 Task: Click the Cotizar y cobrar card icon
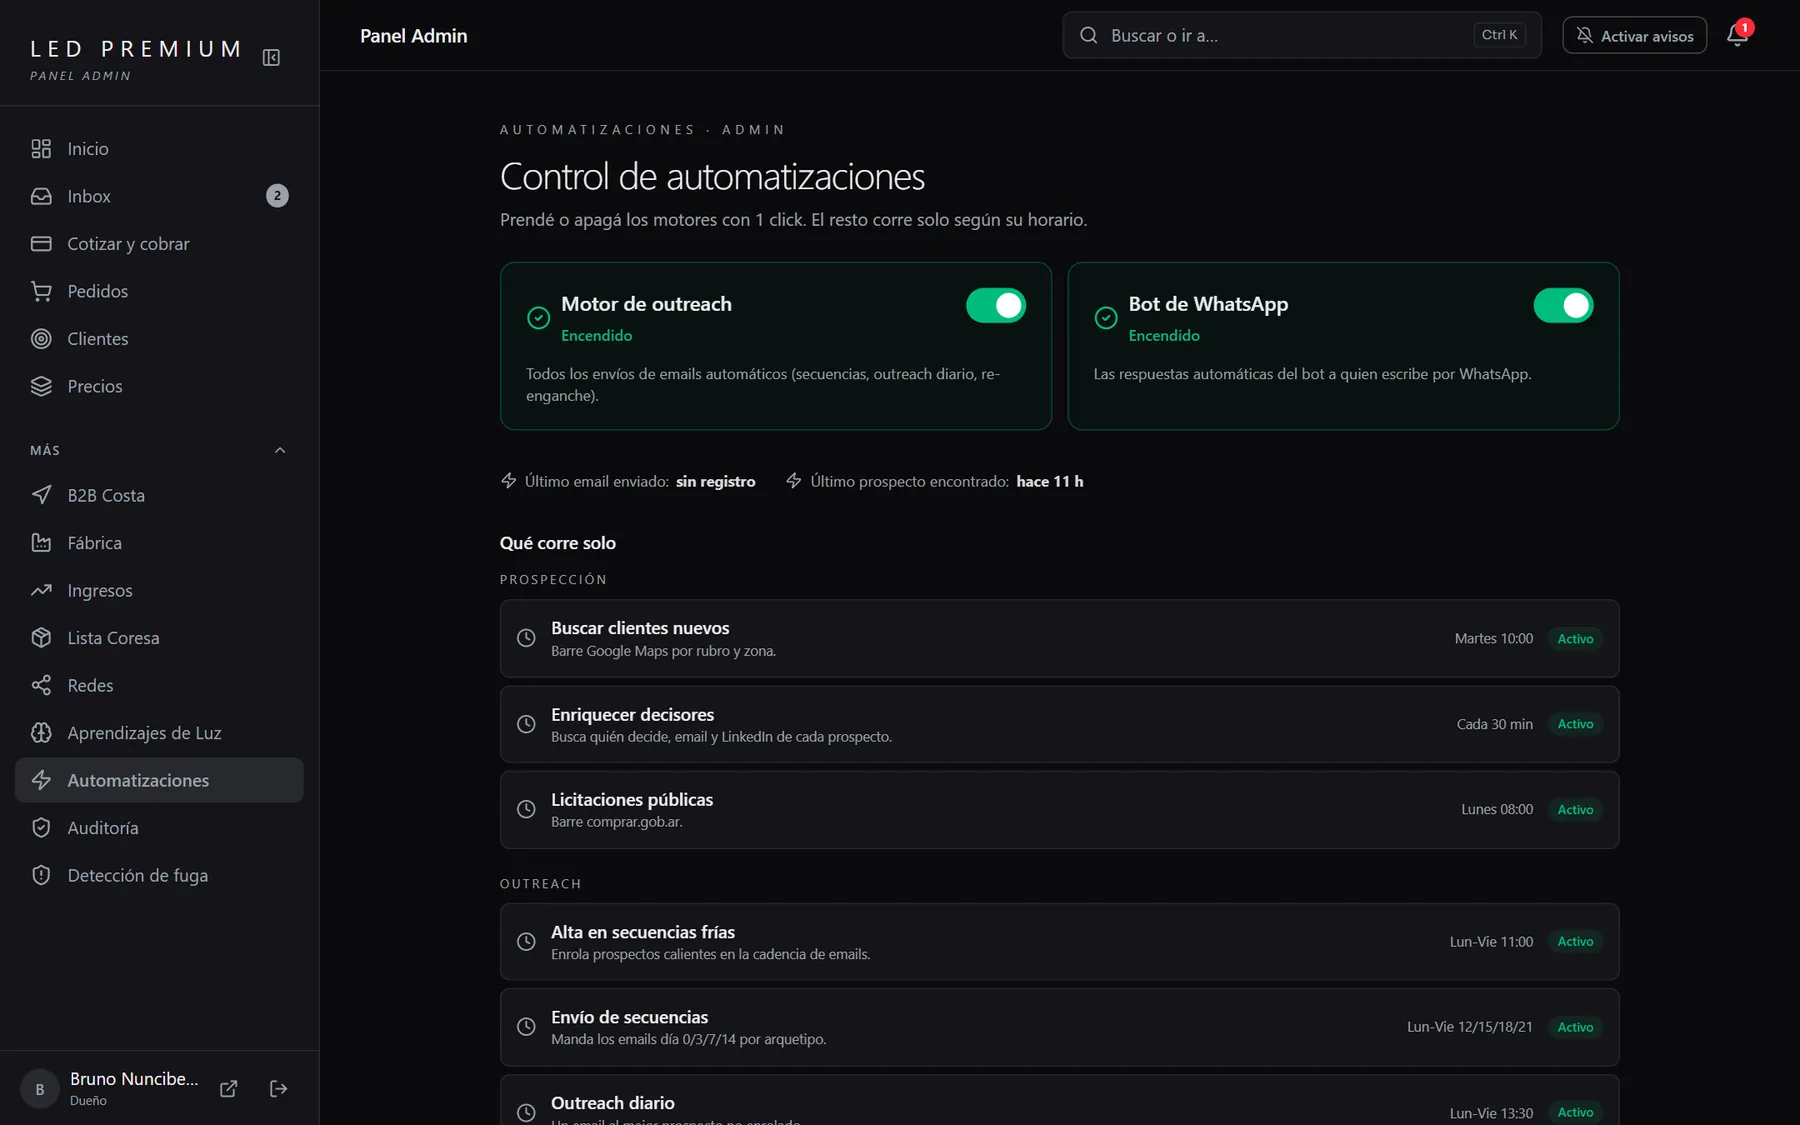[x=41, y=244]
